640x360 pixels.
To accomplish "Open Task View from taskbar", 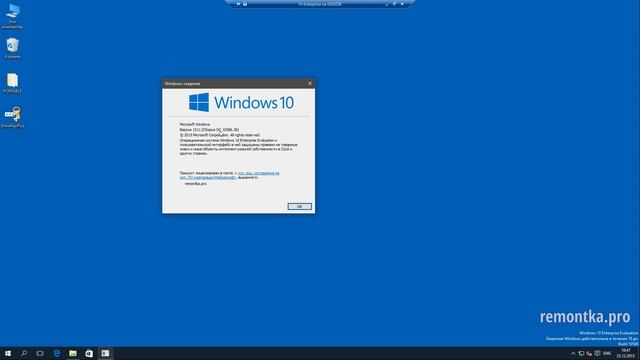I will click(40, 353).
